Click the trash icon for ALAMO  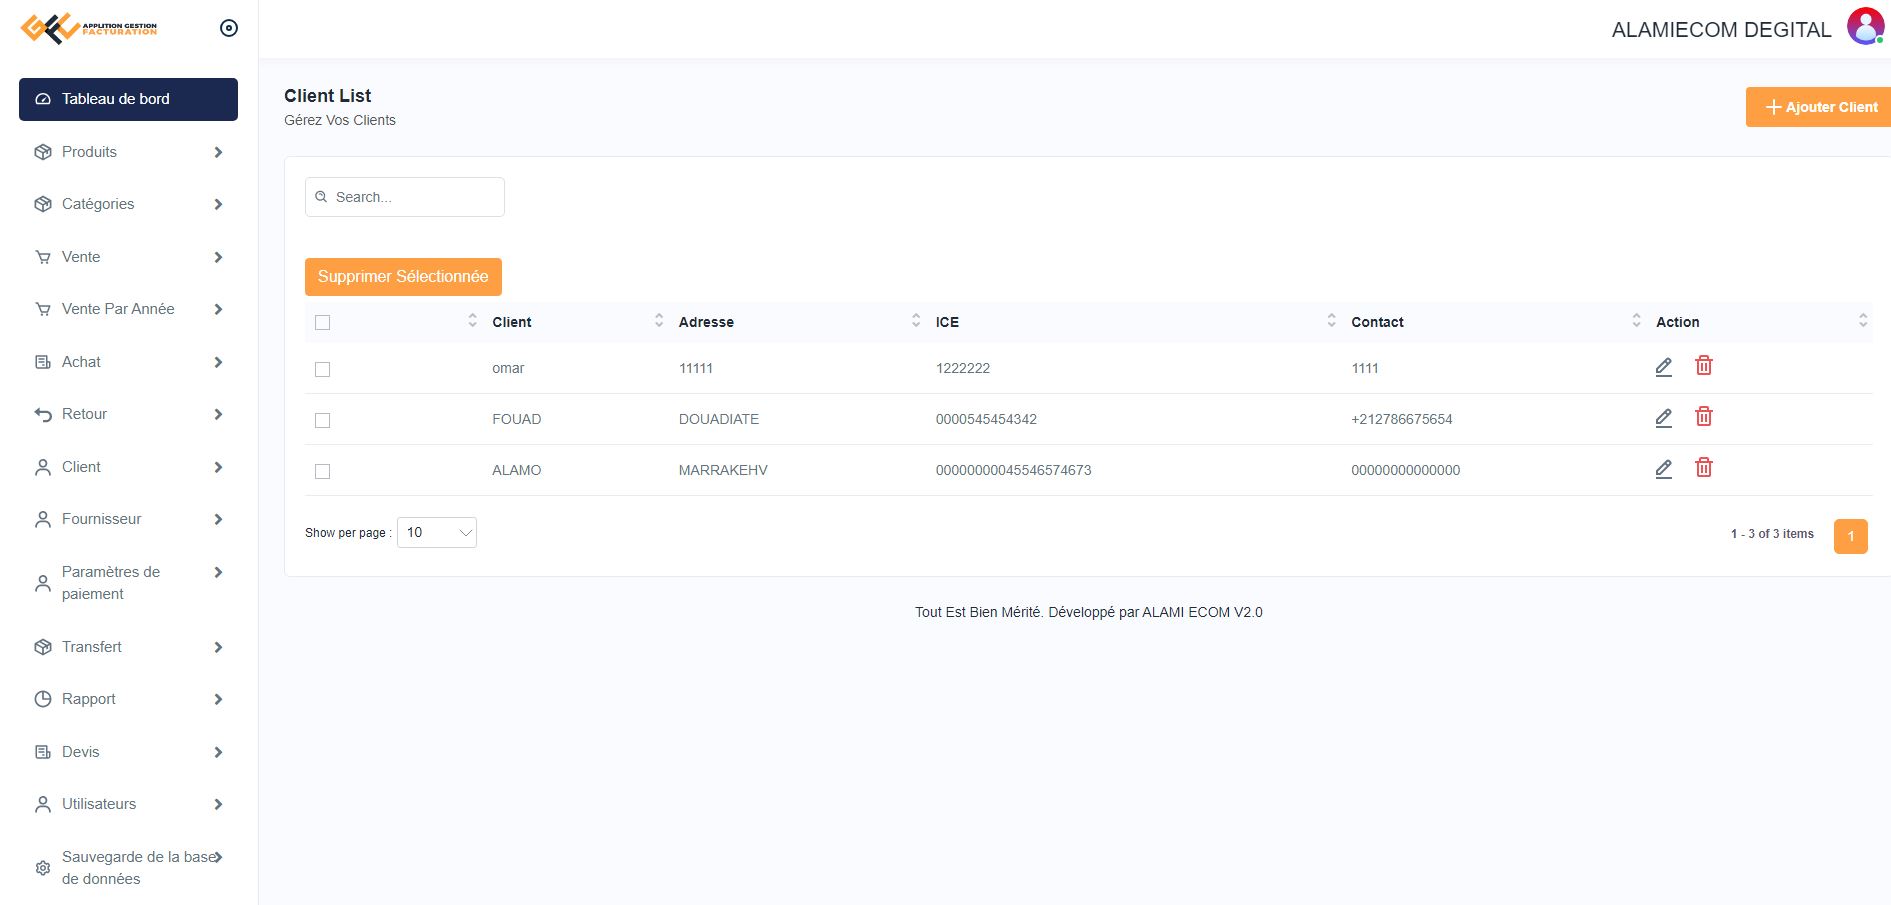point(1703,468)
